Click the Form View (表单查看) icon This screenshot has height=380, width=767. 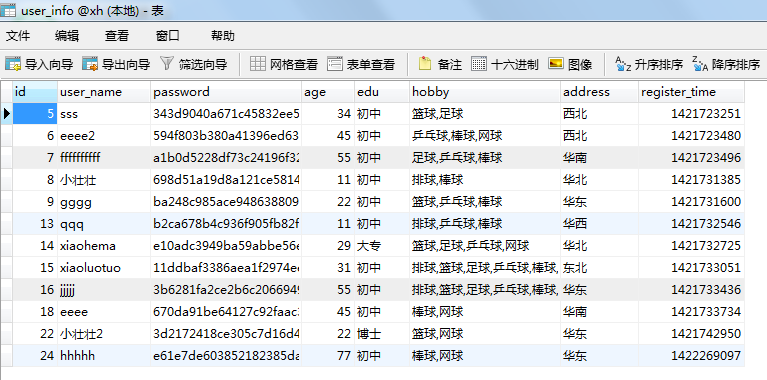pyautogui.click(x=335, y=64)
